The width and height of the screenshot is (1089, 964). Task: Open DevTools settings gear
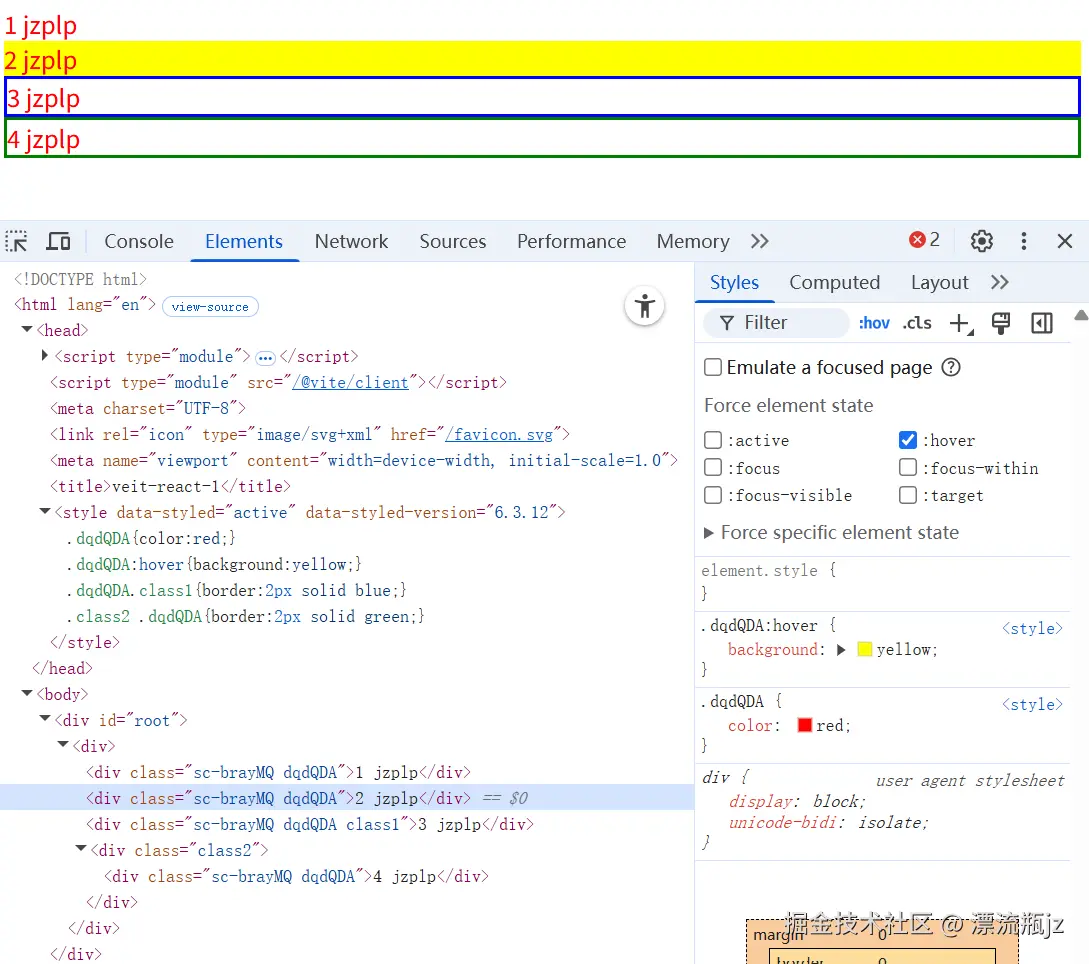click(x=981, y=241)
